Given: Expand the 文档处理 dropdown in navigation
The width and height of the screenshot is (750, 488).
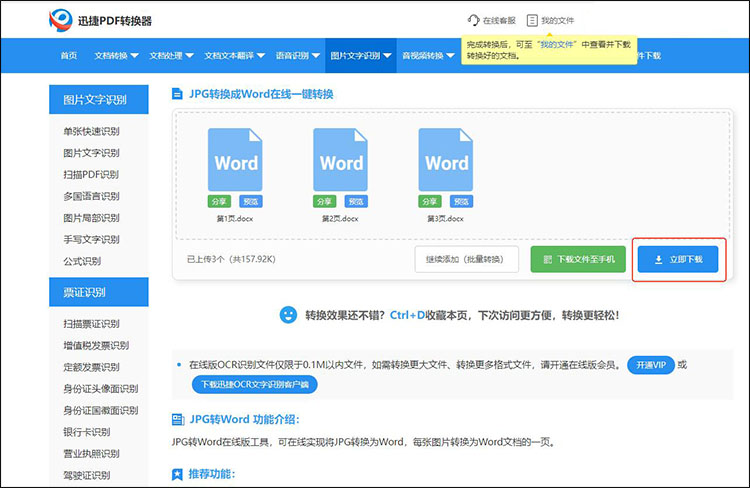Looking at the screenshot, I should [171, 56].
